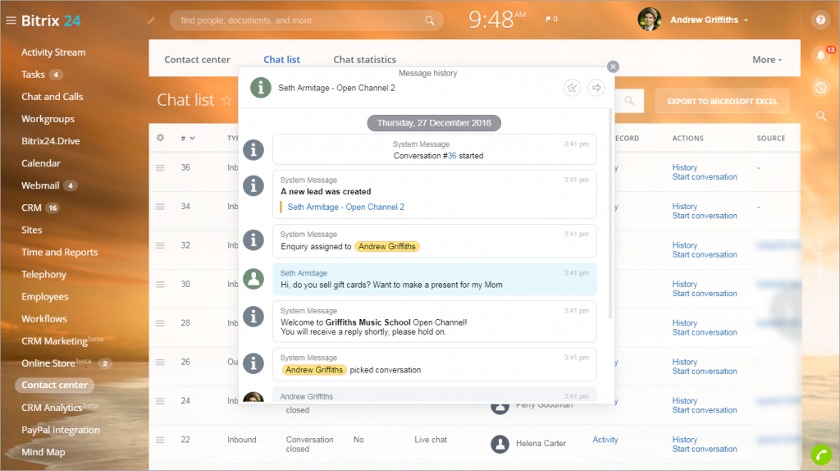Image resolution: width=840 pixels, height=471 pixels.
Task: Open Tasks in sidebar
Action: point(33,74)
